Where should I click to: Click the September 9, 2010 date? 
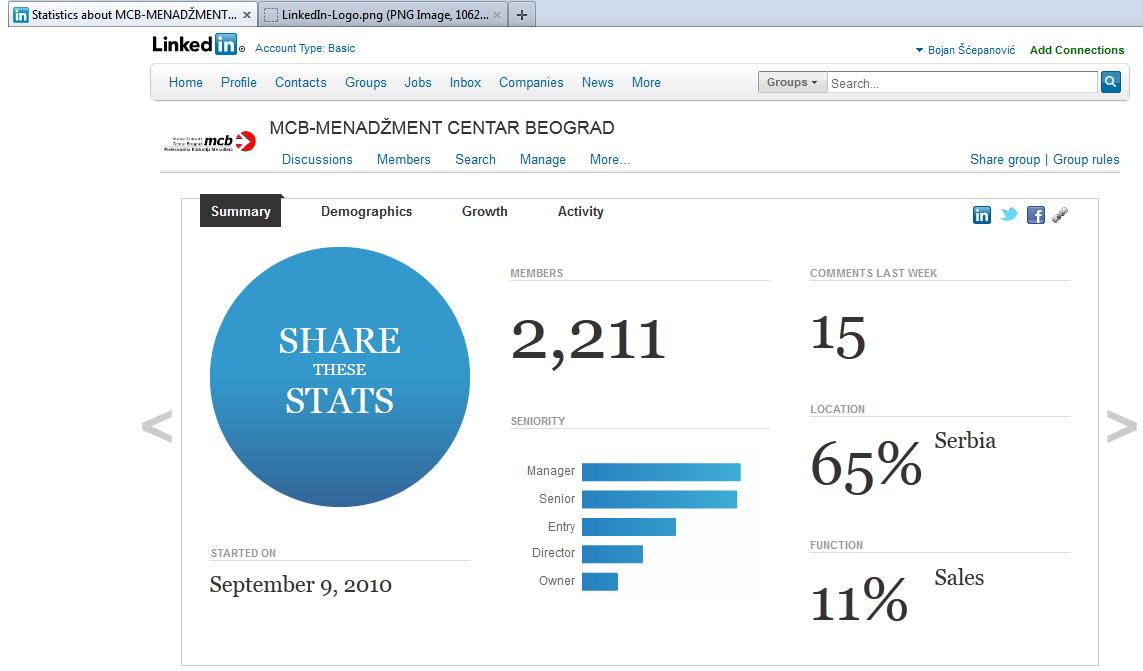[x=300, y=584]
